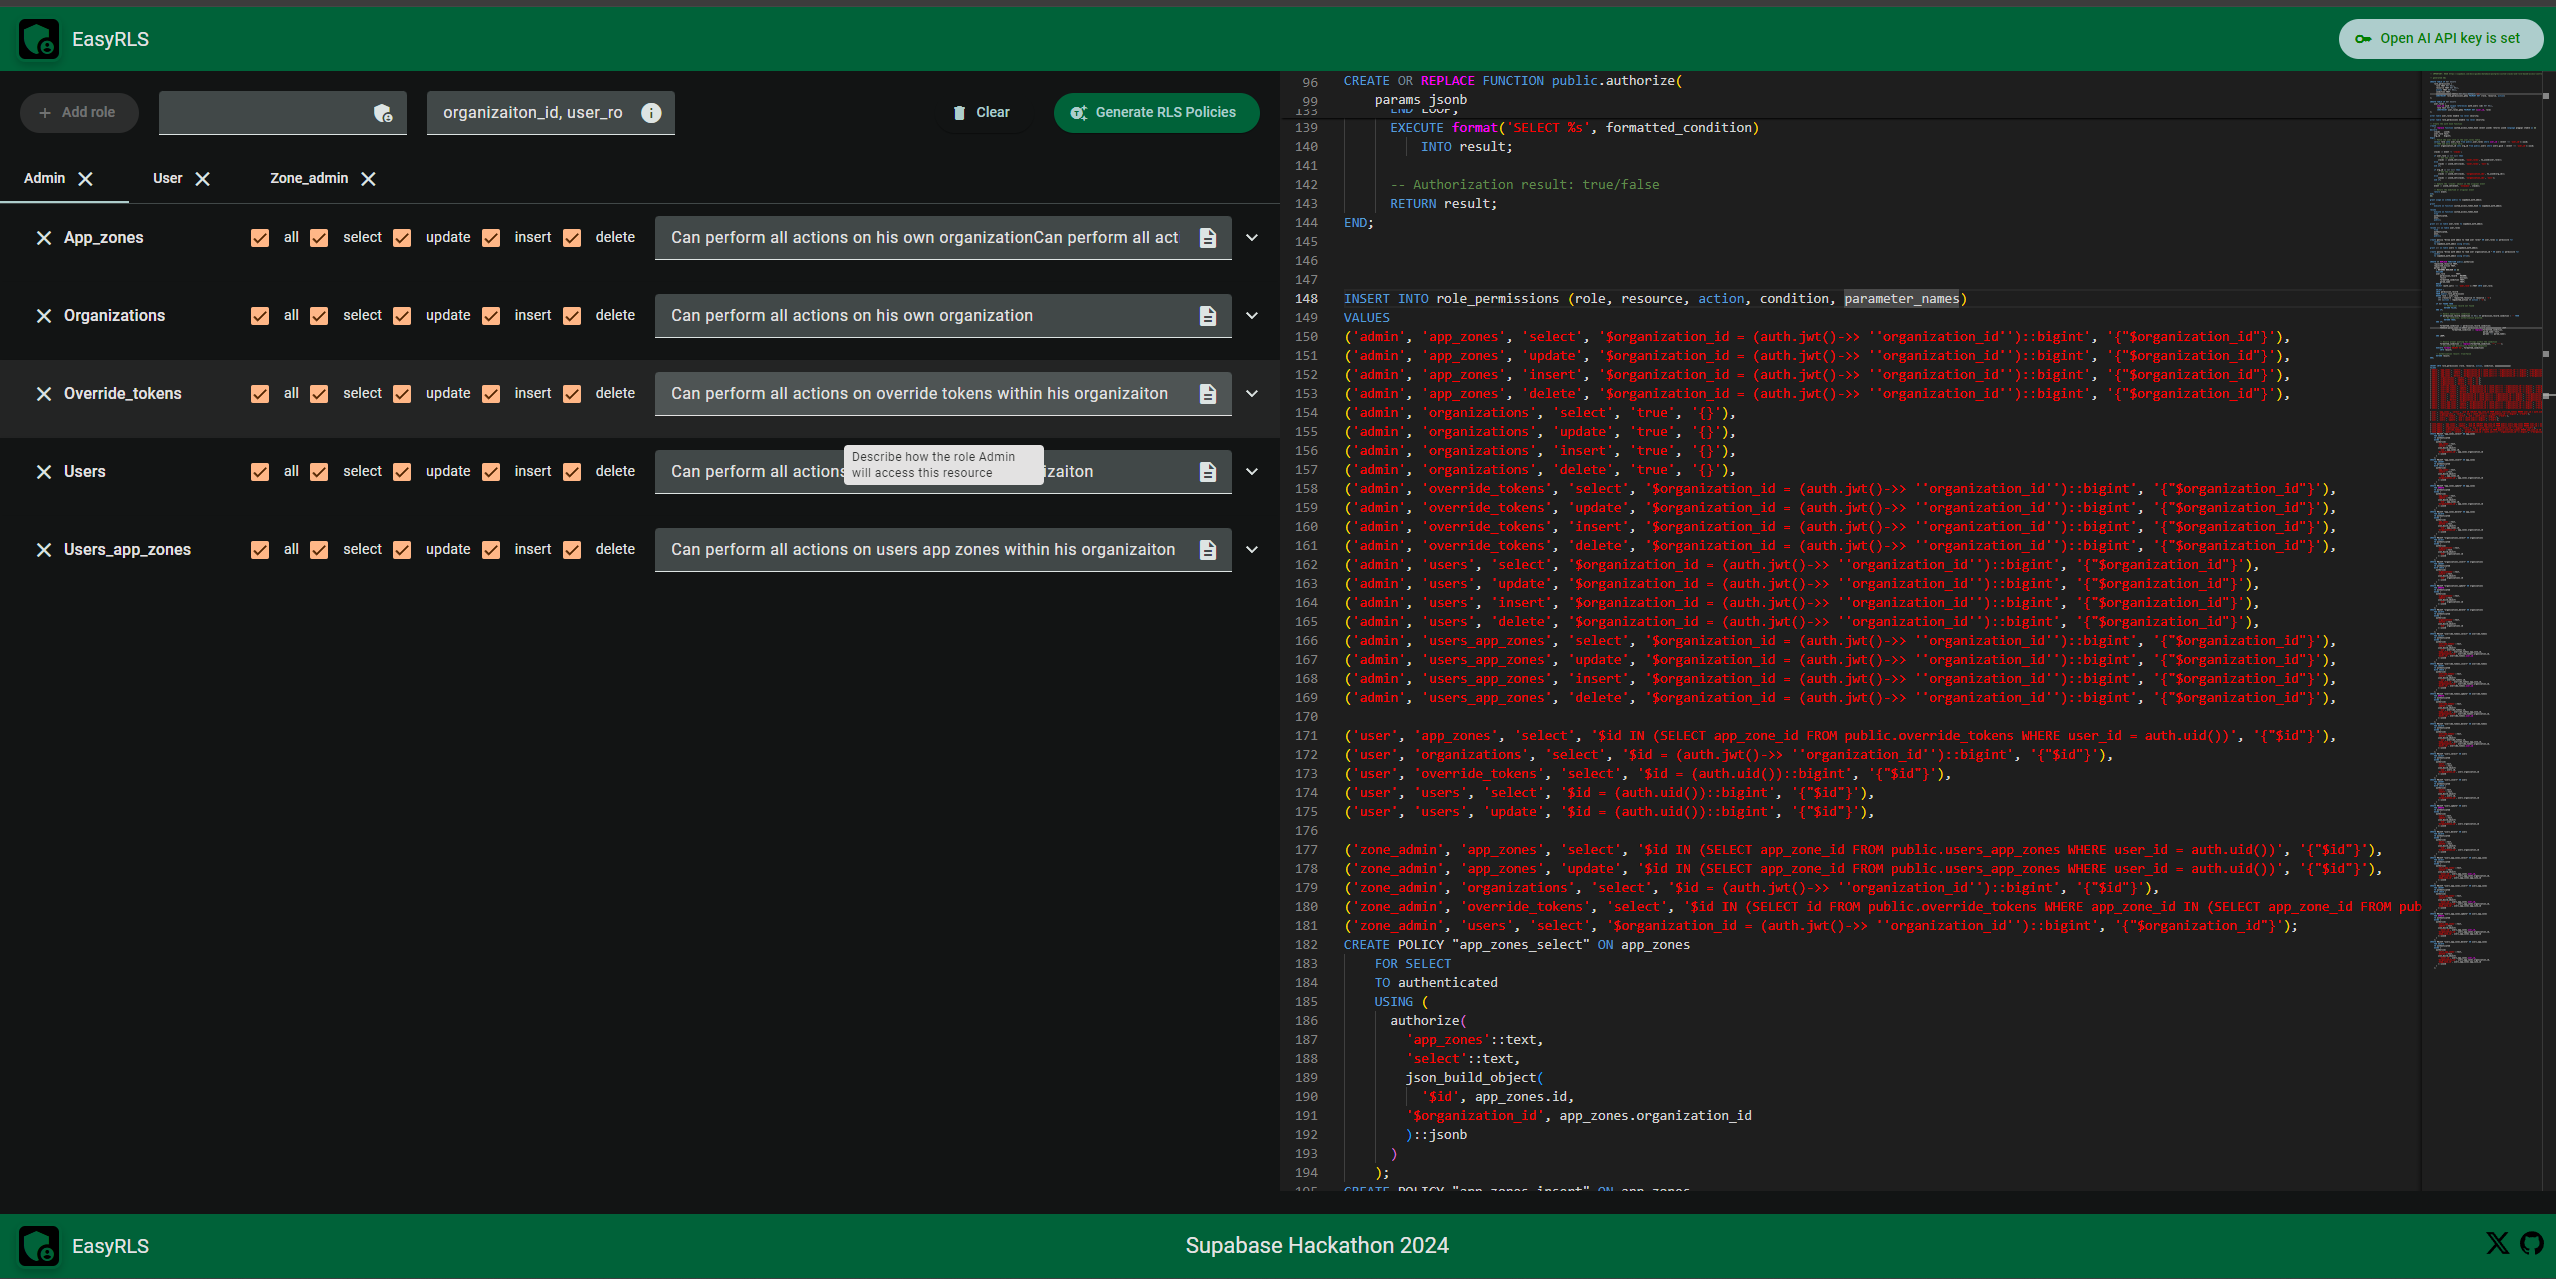
Task: Click the document icon on App_zones row
Action: (1207, 237)
